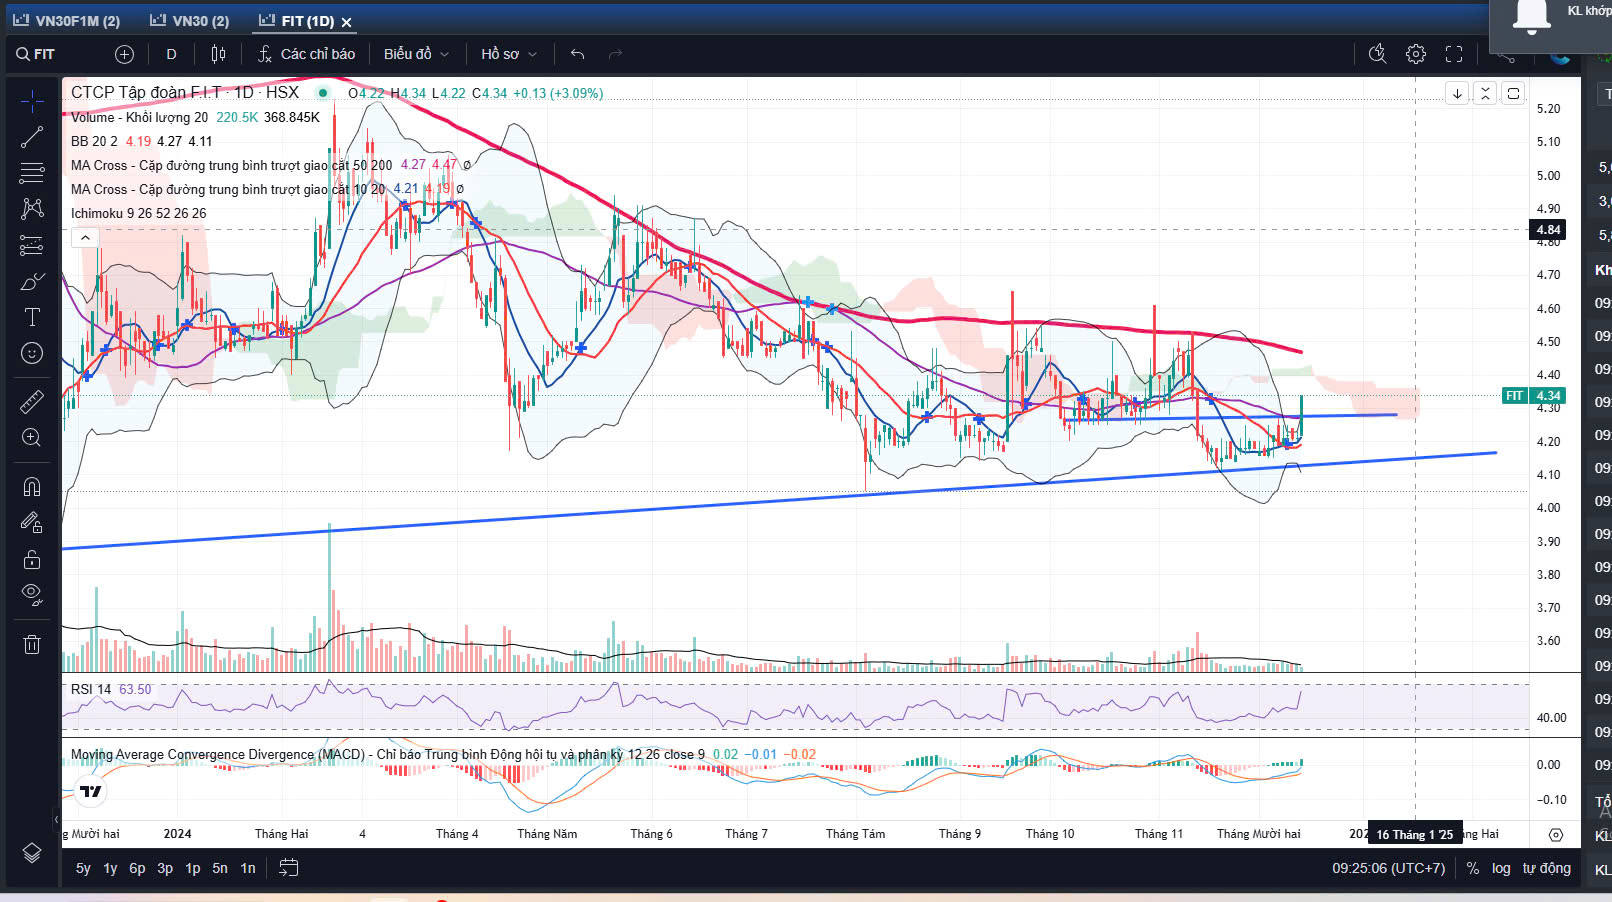
Task: Toggle magnet mode for drawings
Action: [32, 486]
